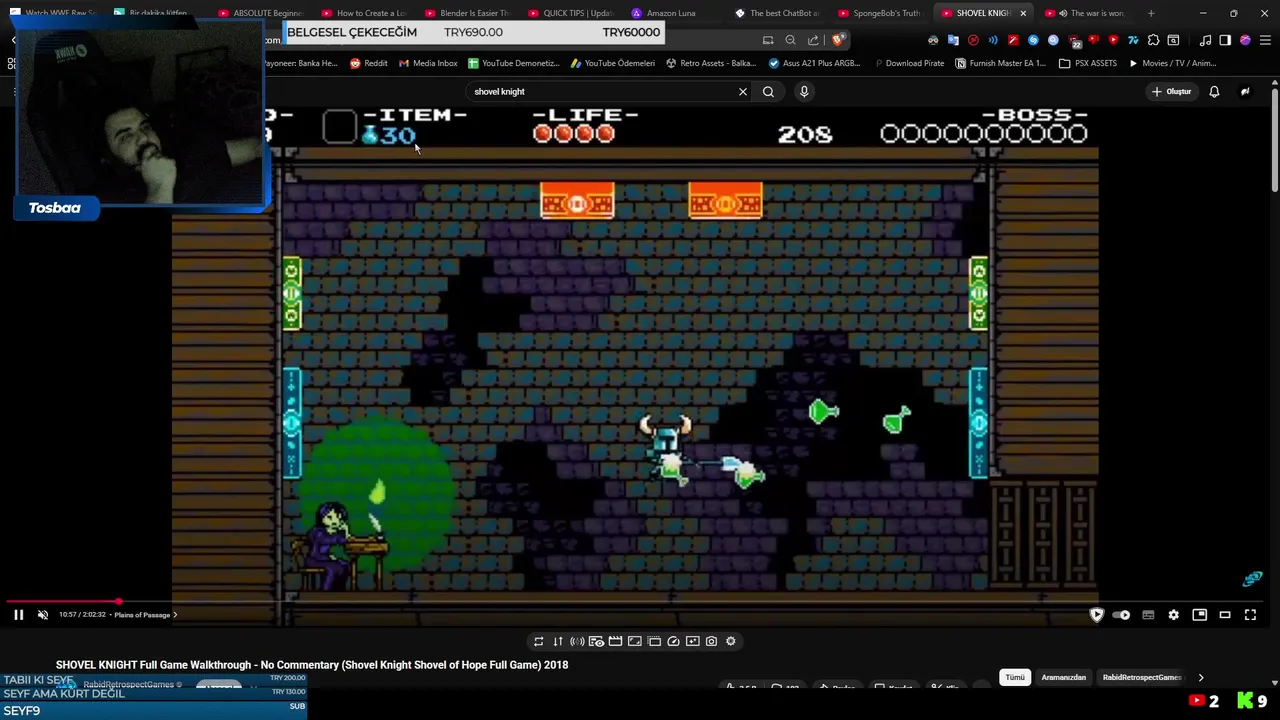Viewport: 1280px width, 720px height.
Task: Switch to miniplayer mode
Action: tap(1200, 615)
